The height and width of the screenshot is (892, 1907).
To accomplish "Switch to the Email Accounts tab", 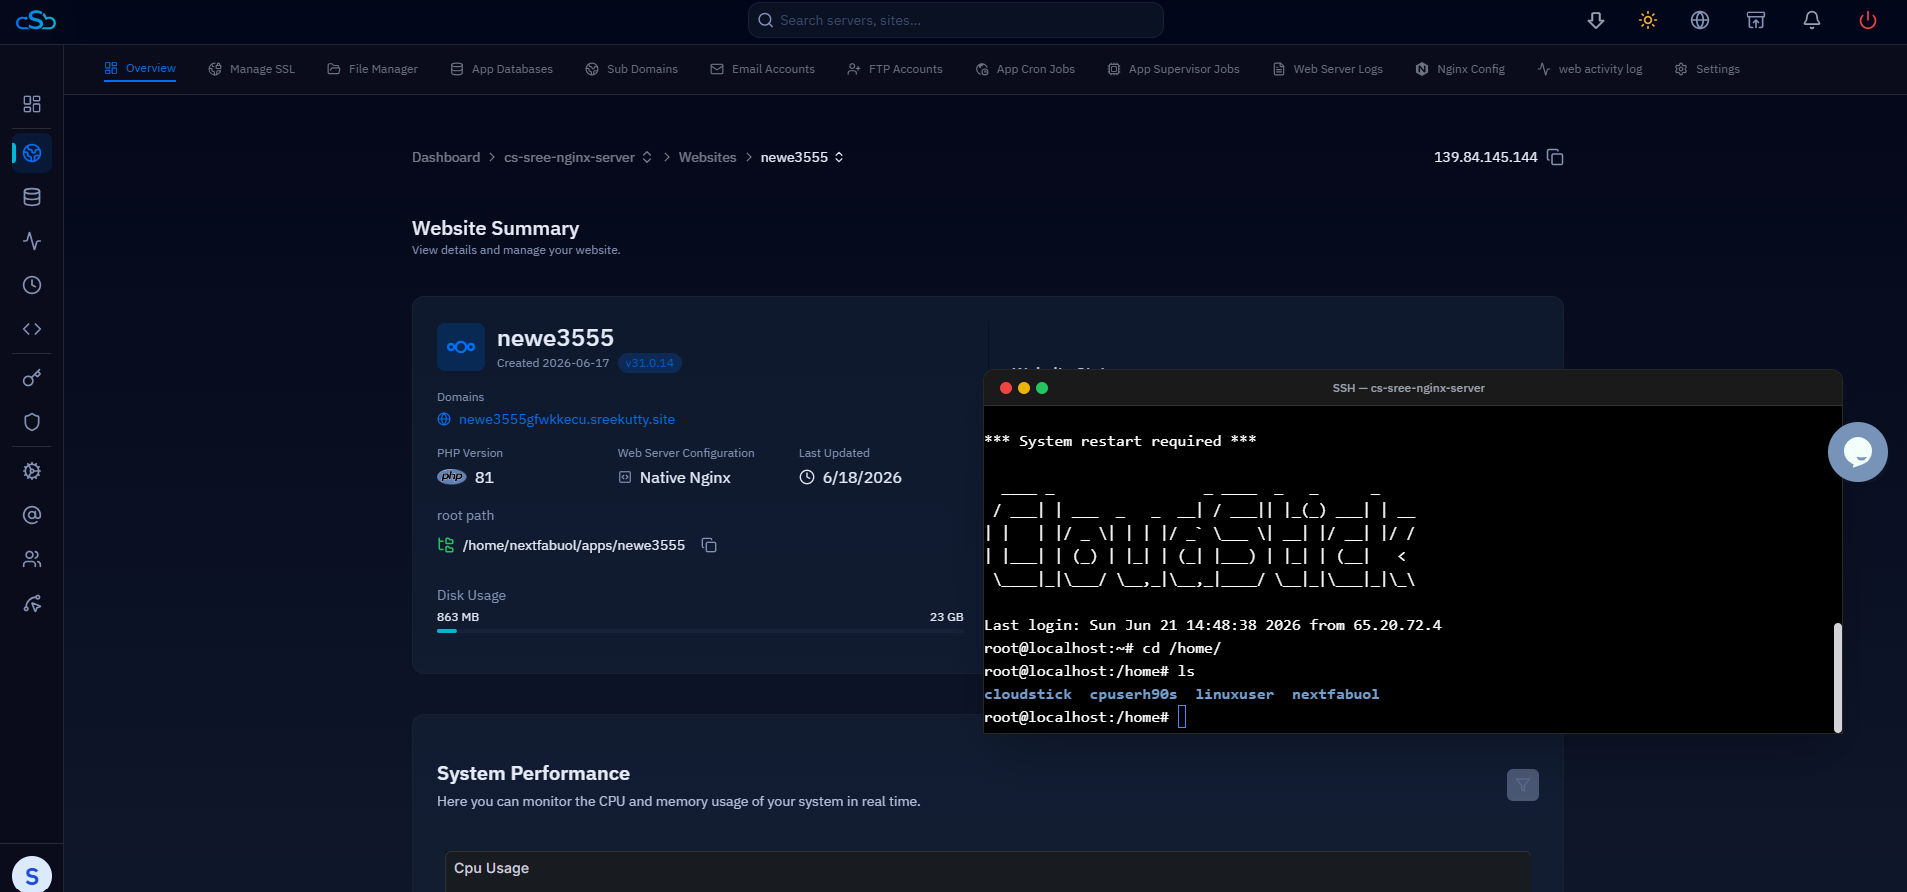I will tap(763, 69).
